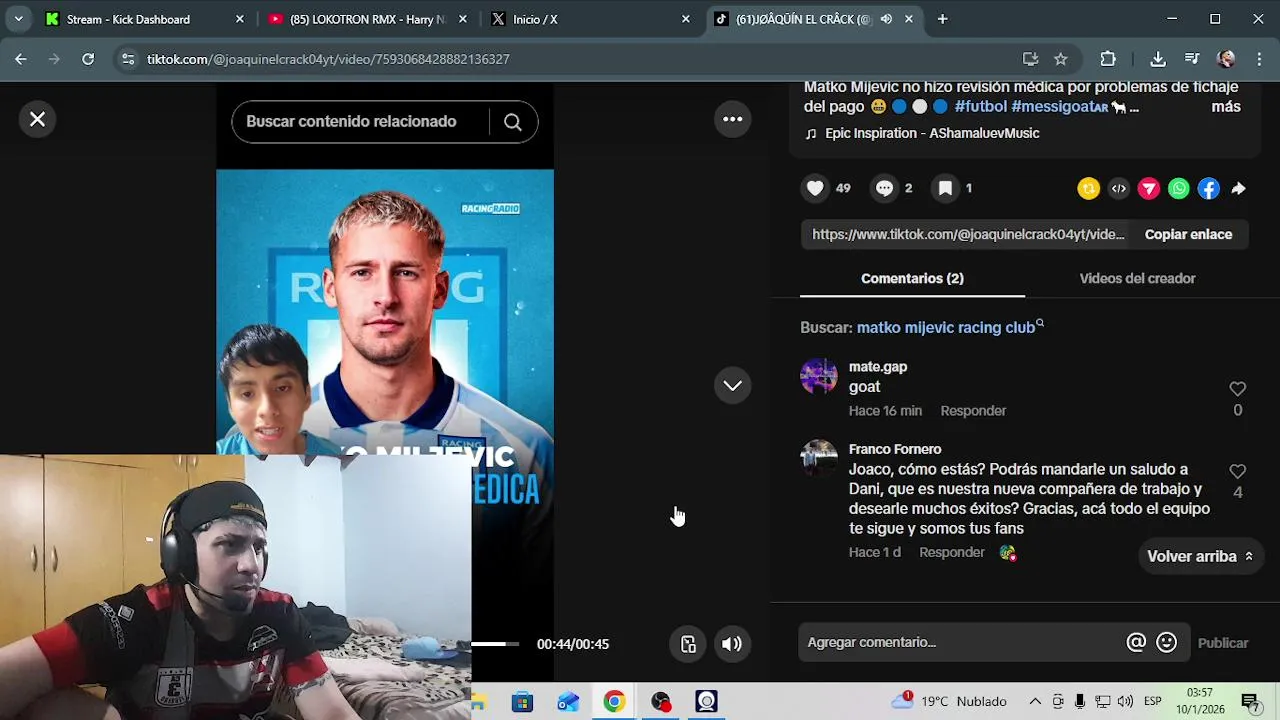Like the comment by mate.gap
This screenshot has width=1280, height=720.
(1237, 389)
